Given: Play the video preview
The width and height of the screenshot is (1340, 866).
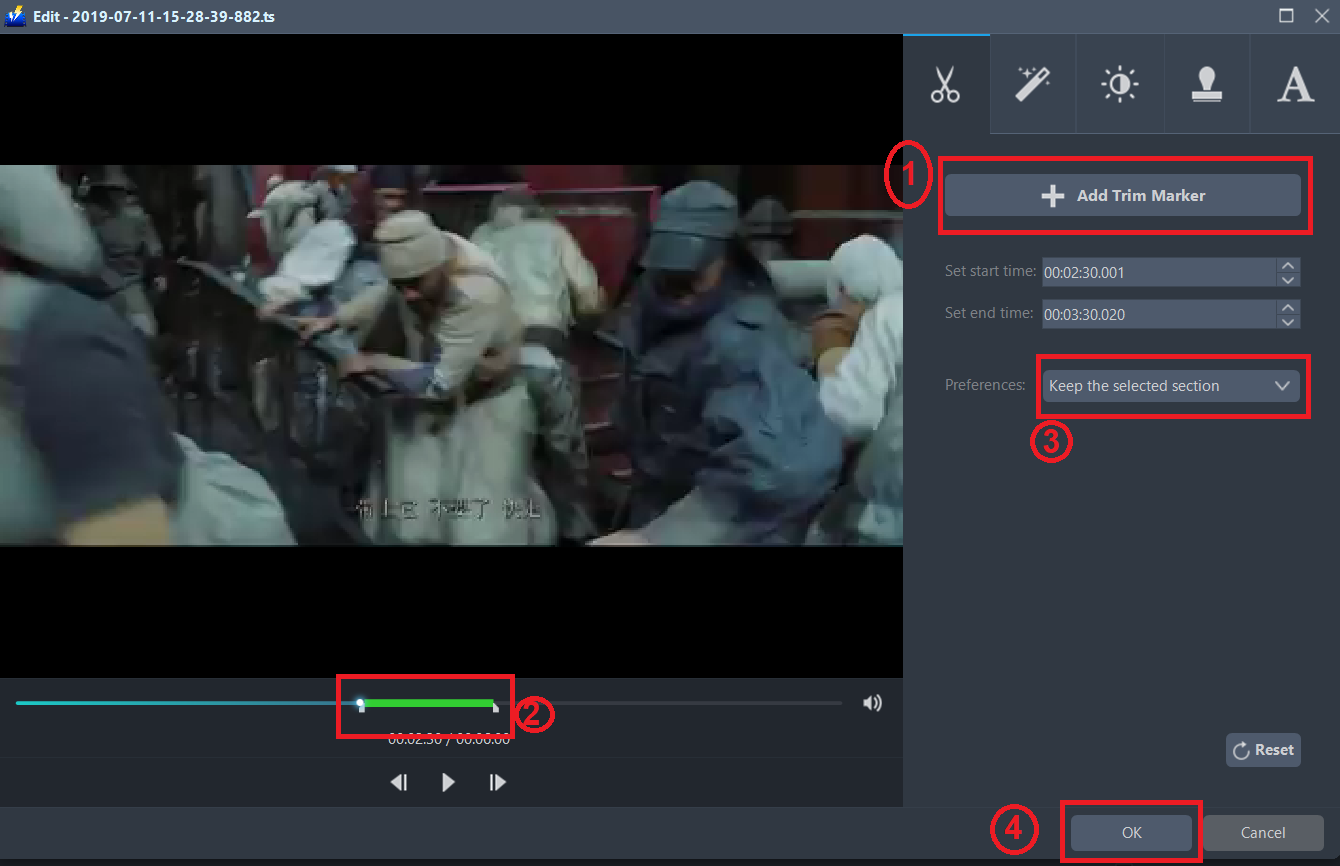Looking at the screenshot, I should pyautogui.click(x=448, y=782).
